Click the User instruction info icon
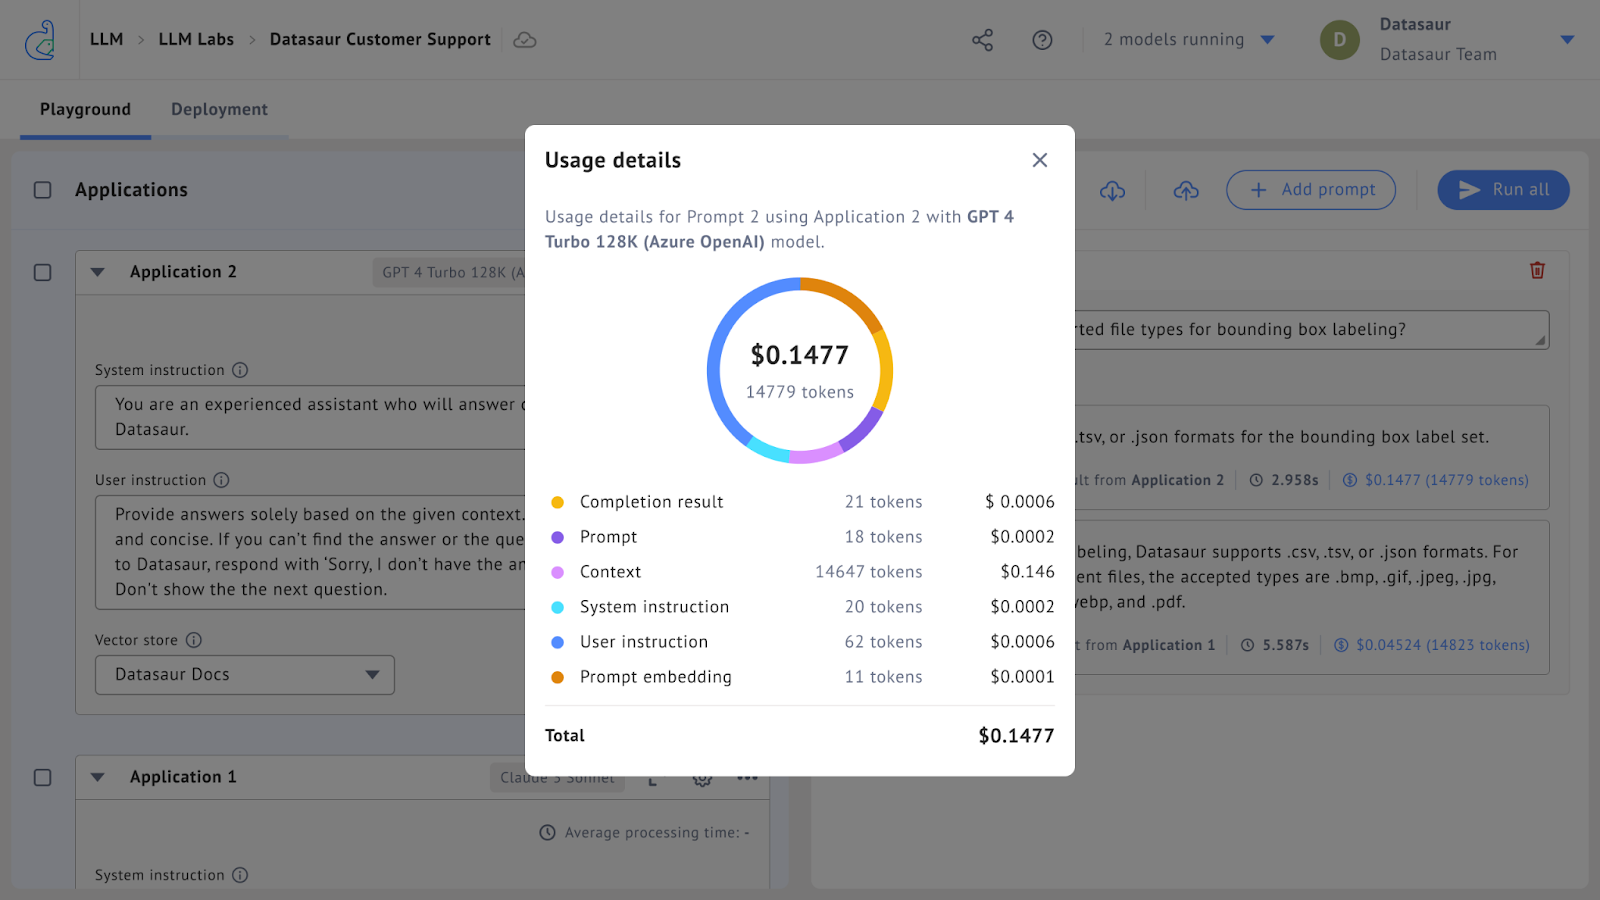This screenshot has width=1600, height=900. pos(221,480)
